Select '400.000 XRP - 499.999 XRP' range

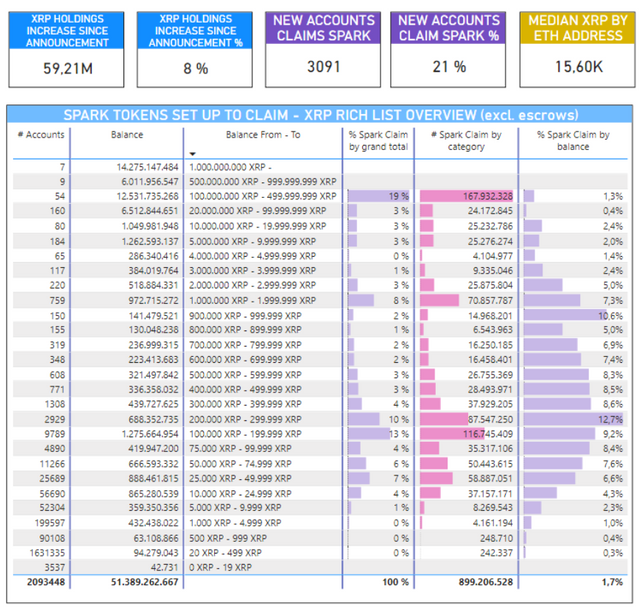click(245, 390)
